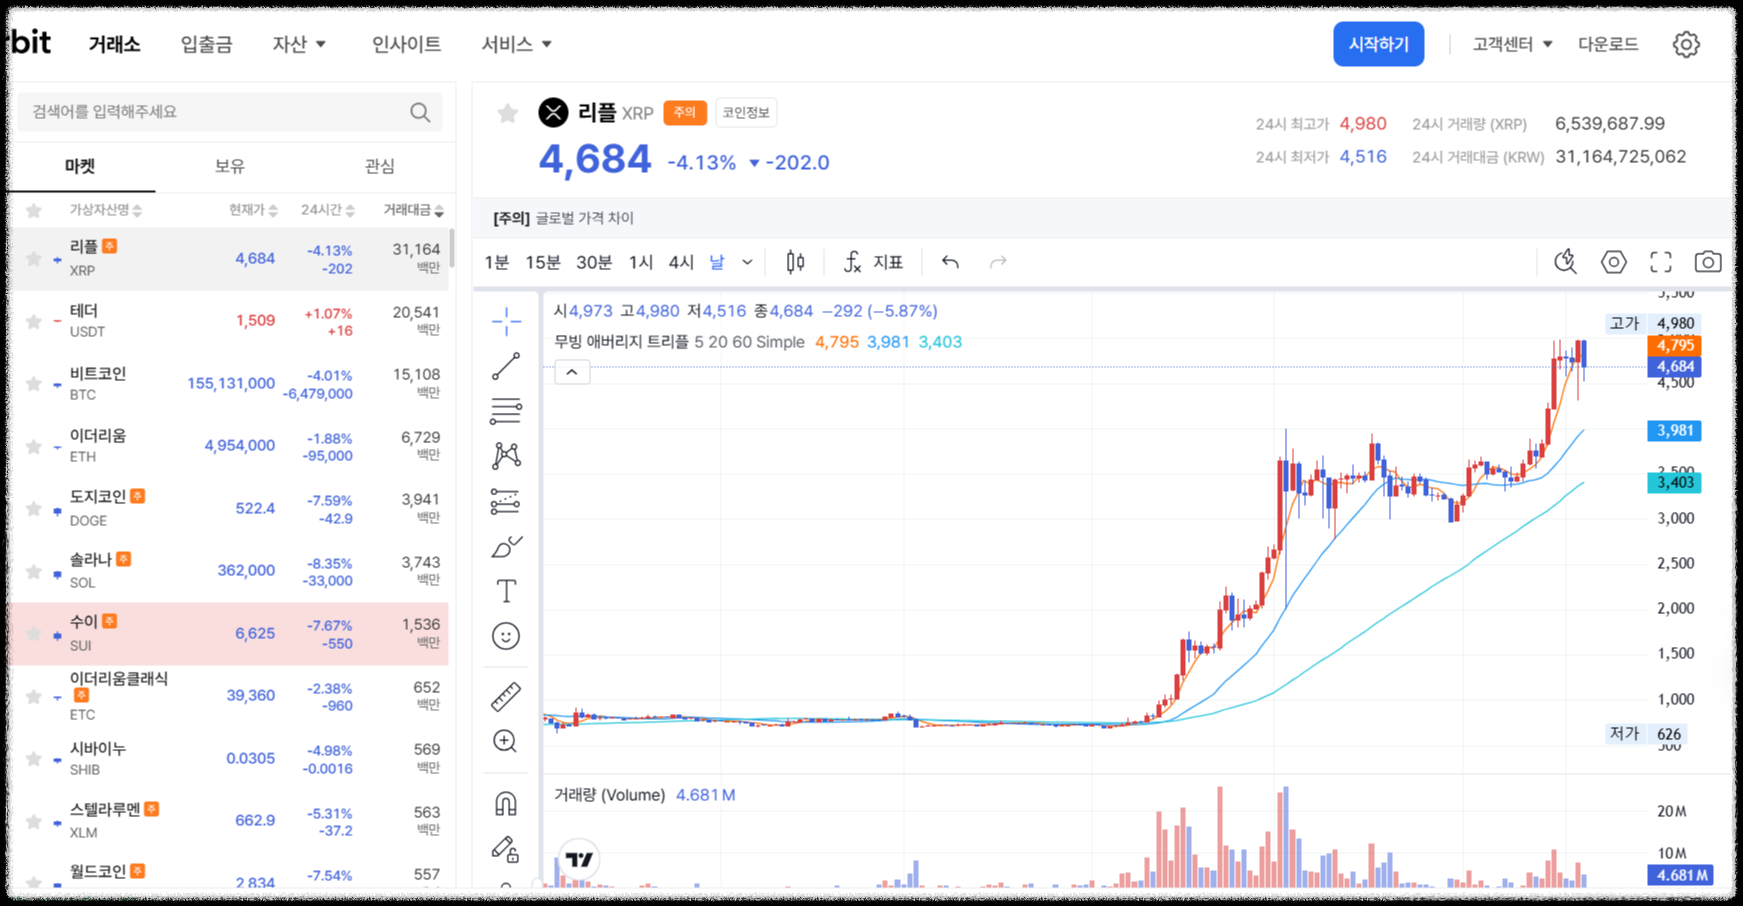Image resolution: width=1743 pixels, height=906 pixels.
Task: Click the orange 주의 badge
Action: tap(685, 113)
